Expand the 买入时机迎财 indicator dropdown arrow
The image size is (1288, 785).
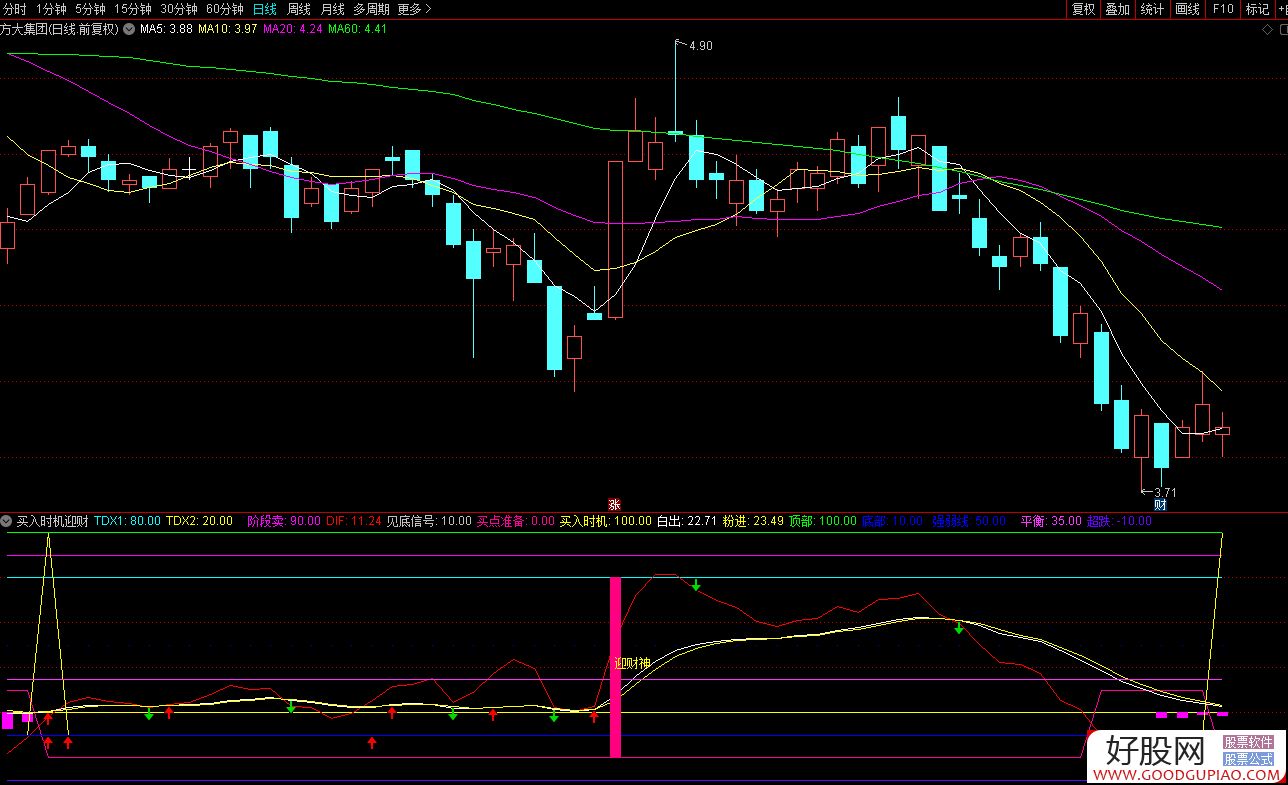[x=7, y=521]
